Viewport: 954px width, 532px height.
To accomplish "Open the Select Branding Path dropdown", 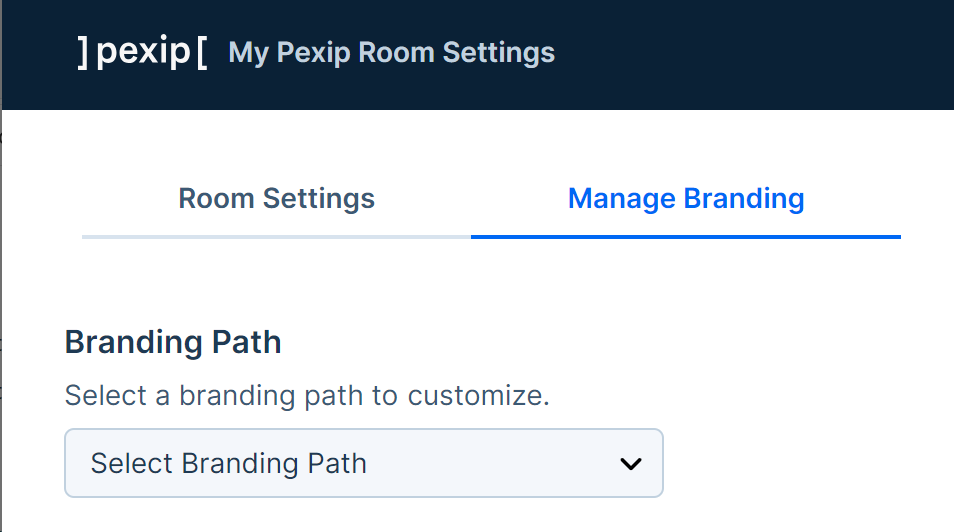I will 363,463.
